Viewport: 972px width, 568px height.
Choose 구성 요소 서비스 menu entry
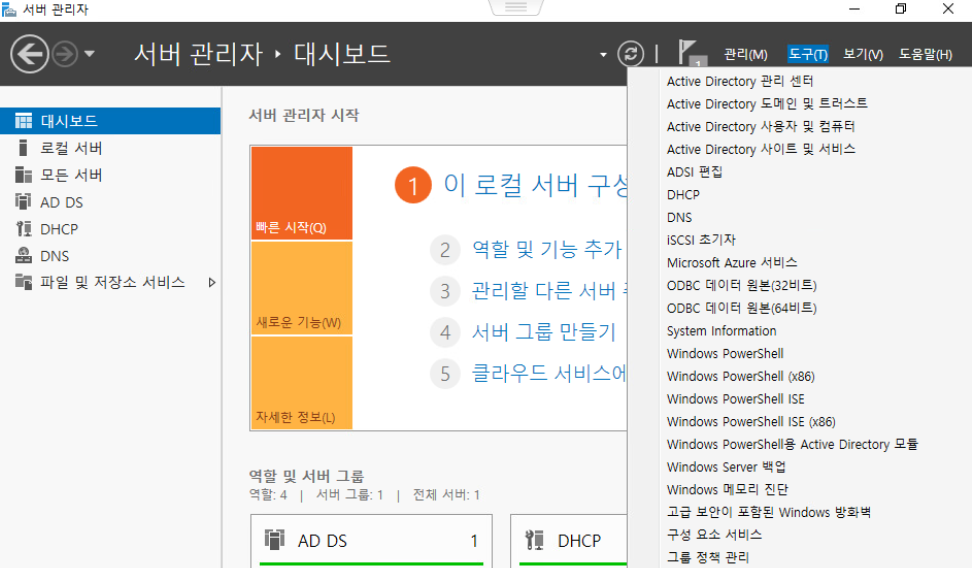click(714, 535)
